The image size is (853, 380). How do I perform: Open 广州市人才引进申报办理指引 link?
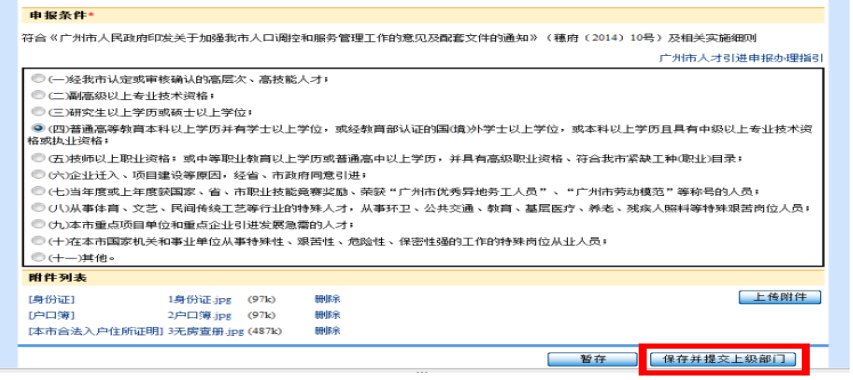(x=741, y=58)
